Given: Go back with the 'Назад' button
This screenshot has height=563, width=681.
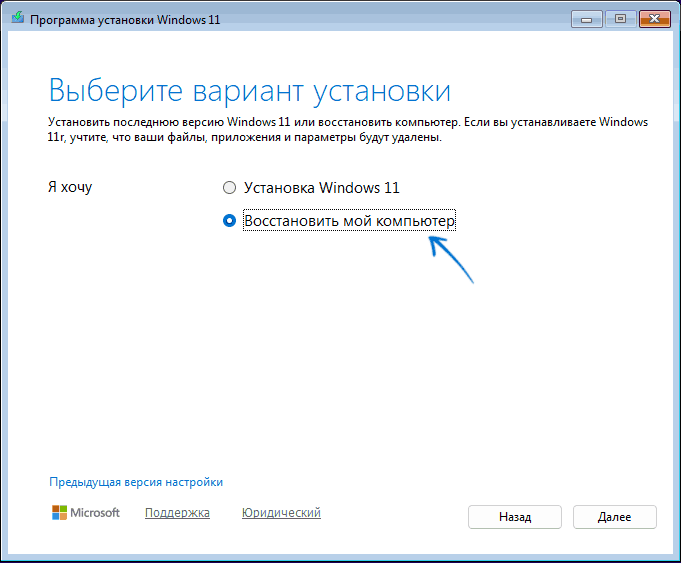Looking at the screenshot, I should point(515,517).
